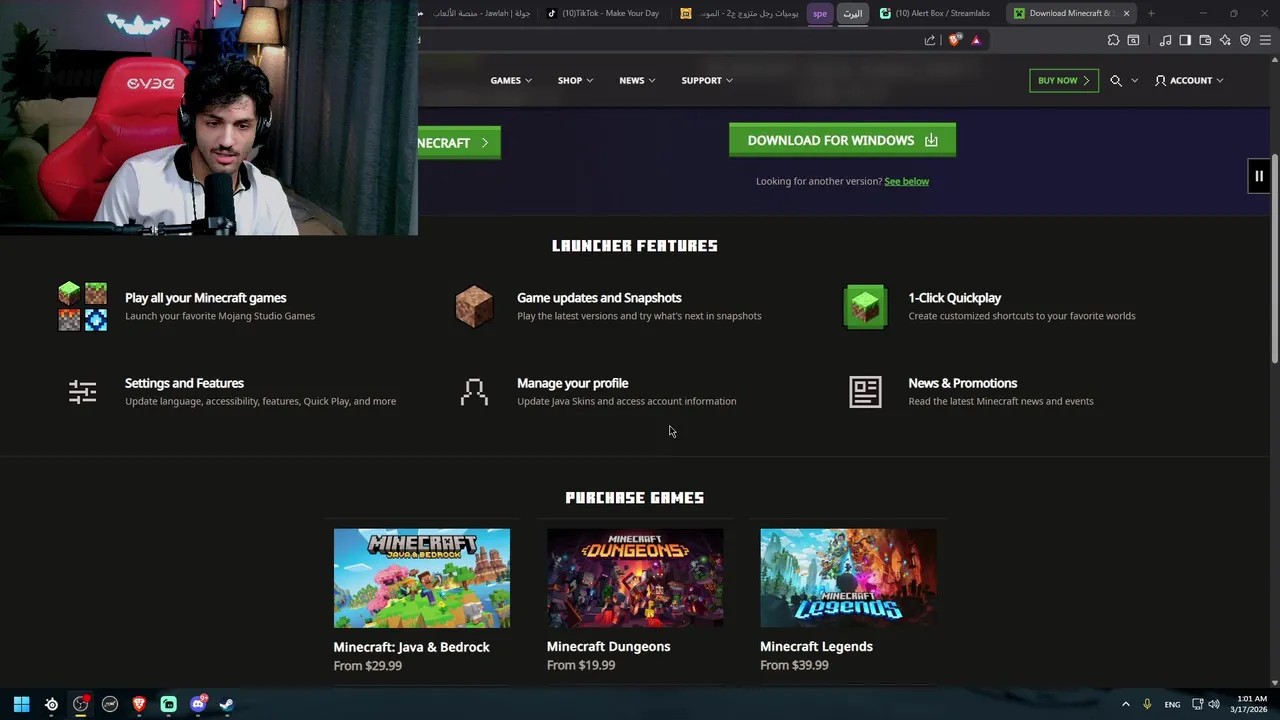1280x720 pixels.
Task: Open Discord from the taskbar
Action: click(198, 704)
